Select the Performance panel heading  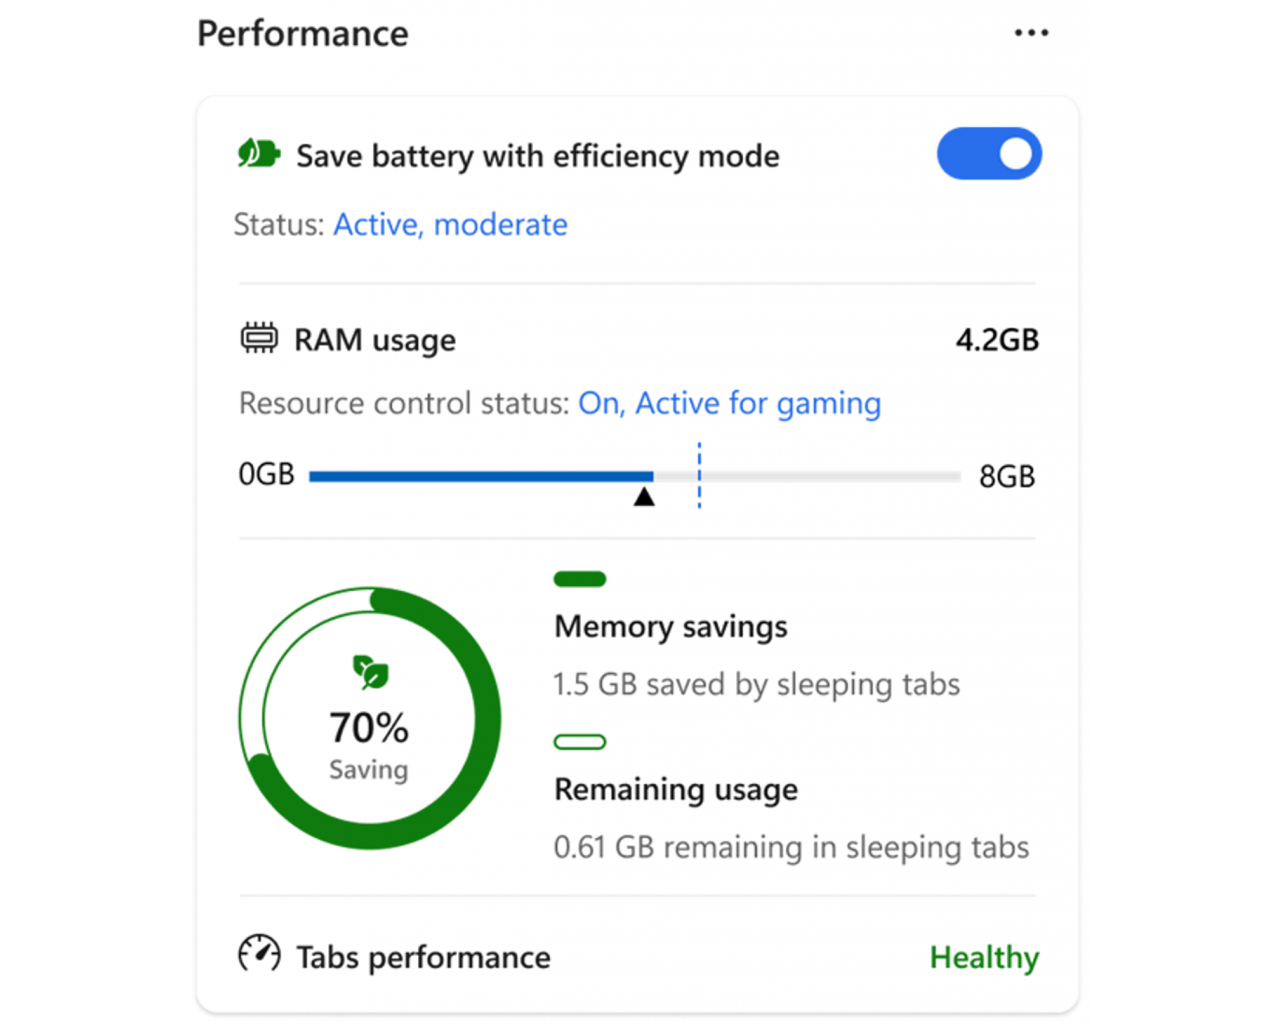click(x=302, y=33)
